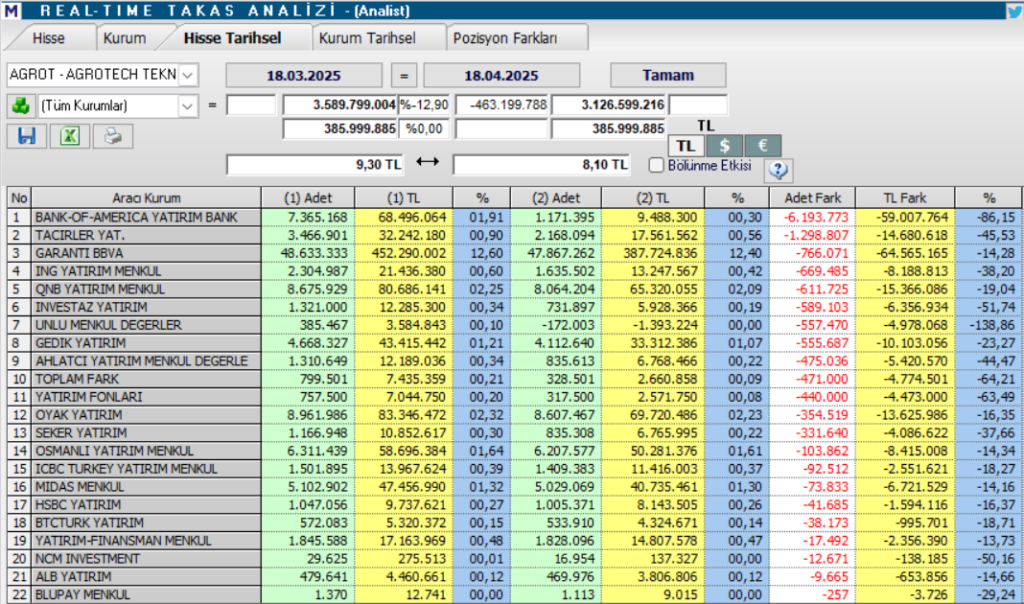Click the 9,30 TL price field
Screen dimensions: 1024x604
tap(315, 165)
